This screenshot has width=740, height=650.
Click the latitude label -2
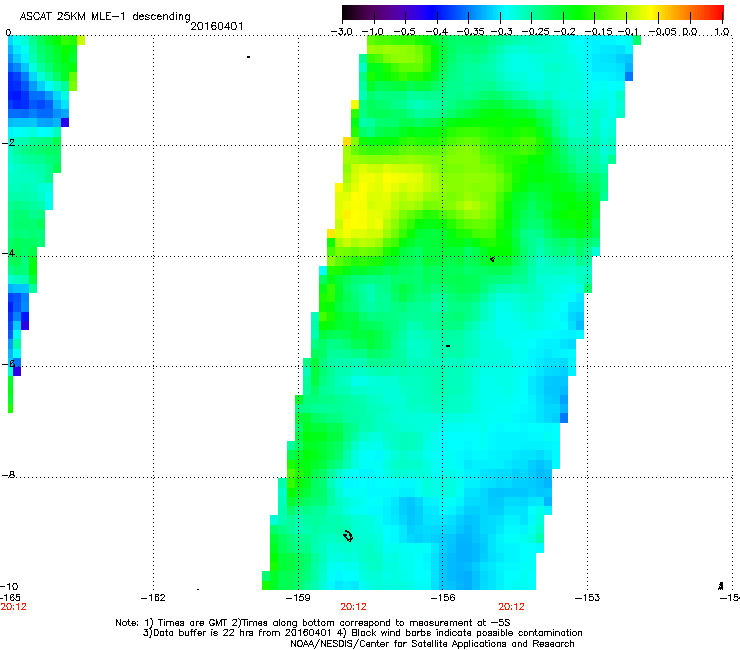[8, 143]
